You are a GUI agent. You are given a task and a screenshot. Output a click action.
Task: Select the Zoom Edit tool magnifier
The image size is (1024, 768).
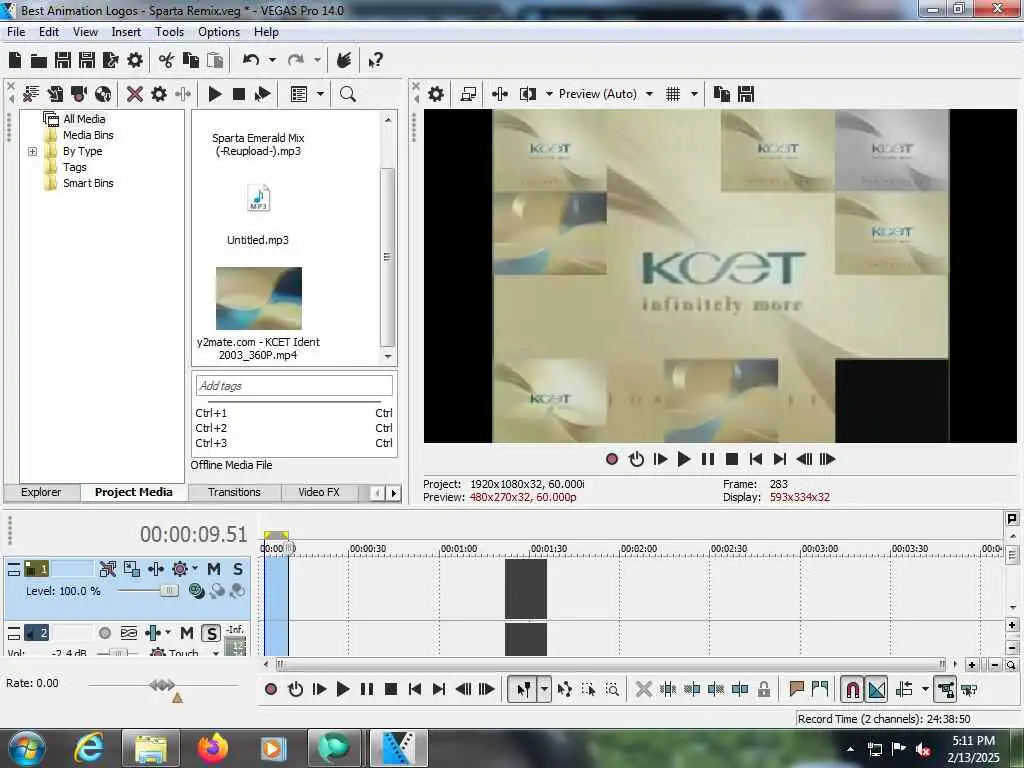tap(612, 690)
